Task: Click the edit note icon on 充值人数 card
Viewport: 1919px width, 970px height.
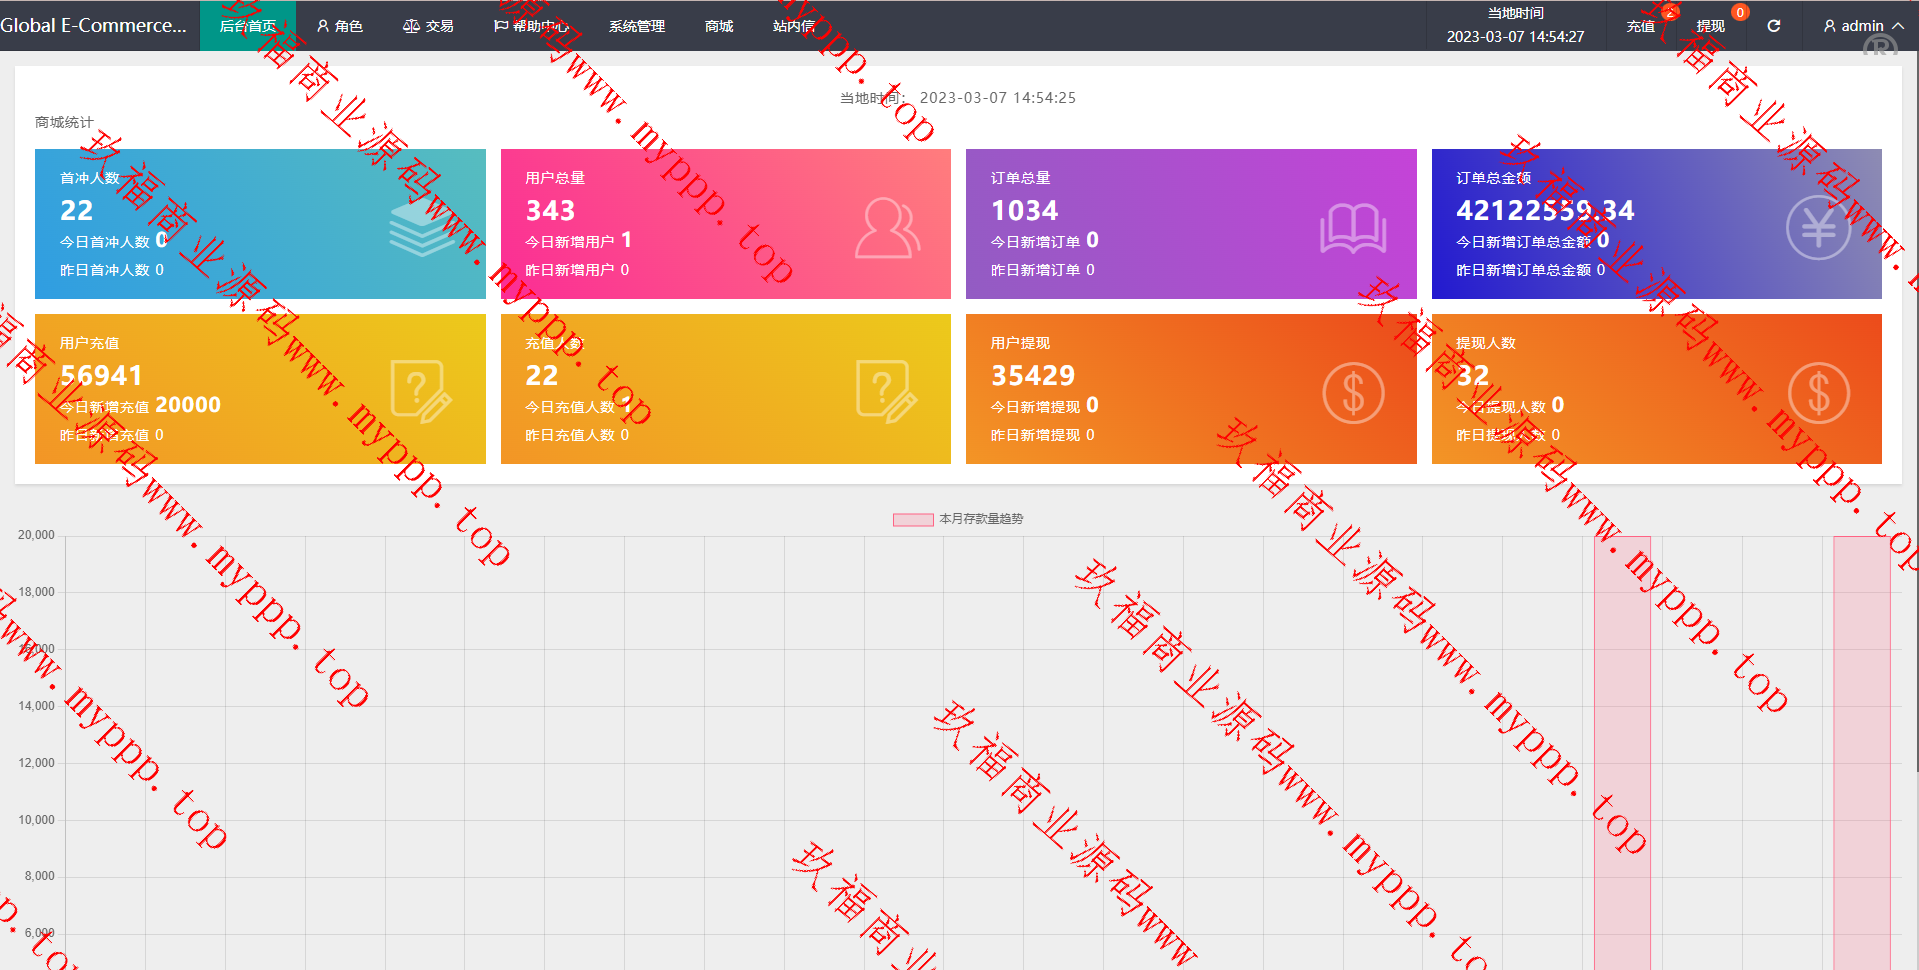Action: (887, 392)
